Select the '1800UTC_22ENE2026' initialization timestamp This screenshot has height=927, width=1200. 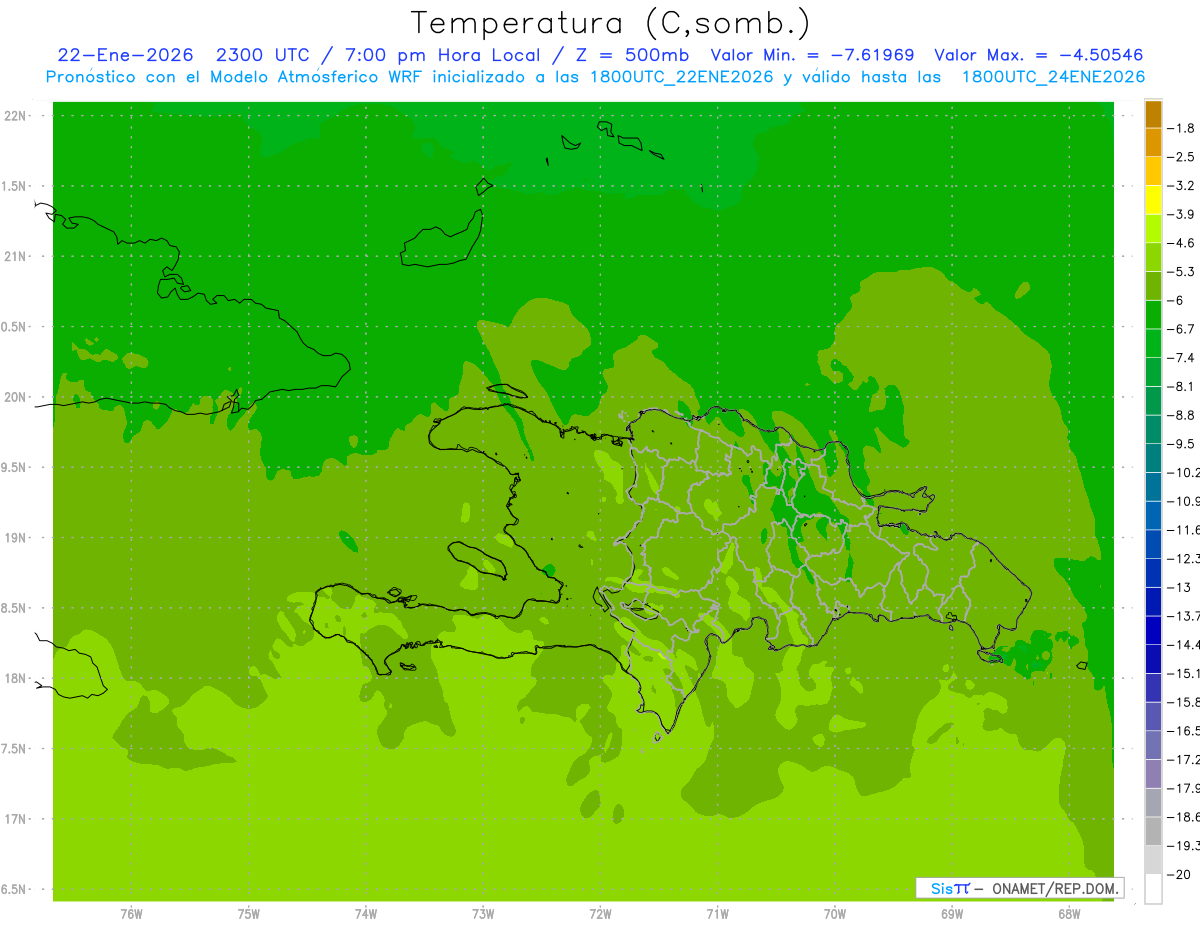[x=681, y=77]
